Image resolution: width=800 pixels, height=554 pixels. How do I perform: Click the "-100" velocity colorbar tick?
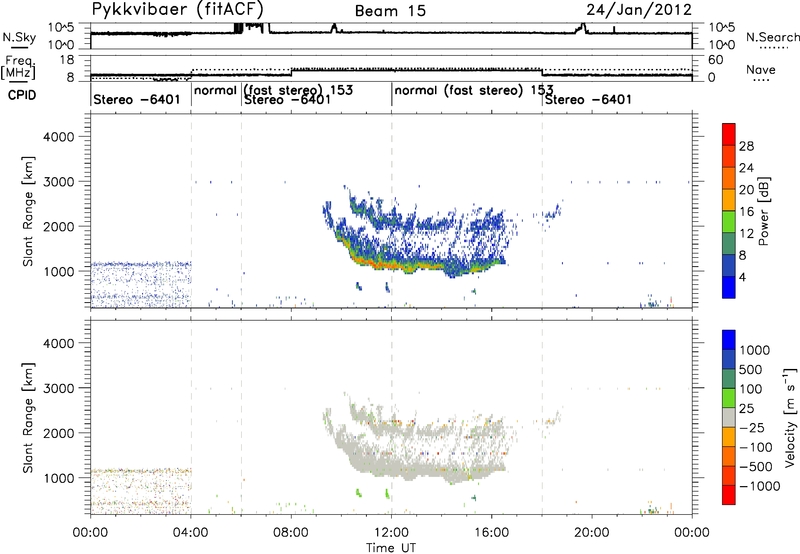click(756, 447)
